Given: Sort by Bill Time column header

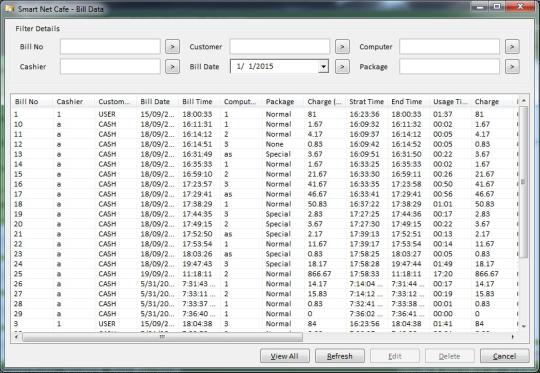Looking at the screenshot, I should click(199, 102).
